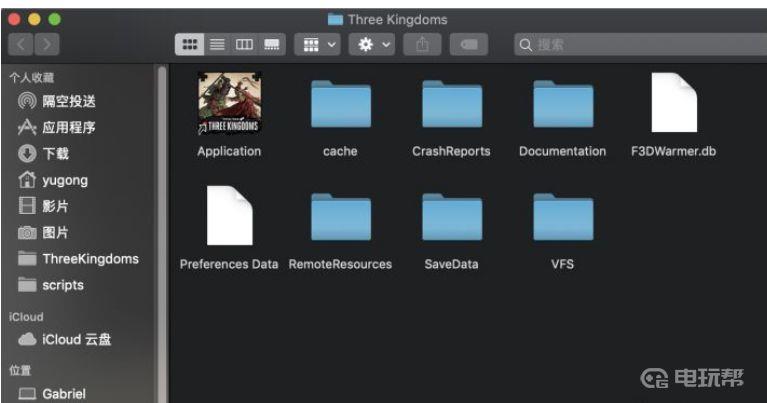Click the Share toolbar button
Screen dimensions: 767x403
click(422, 45)
